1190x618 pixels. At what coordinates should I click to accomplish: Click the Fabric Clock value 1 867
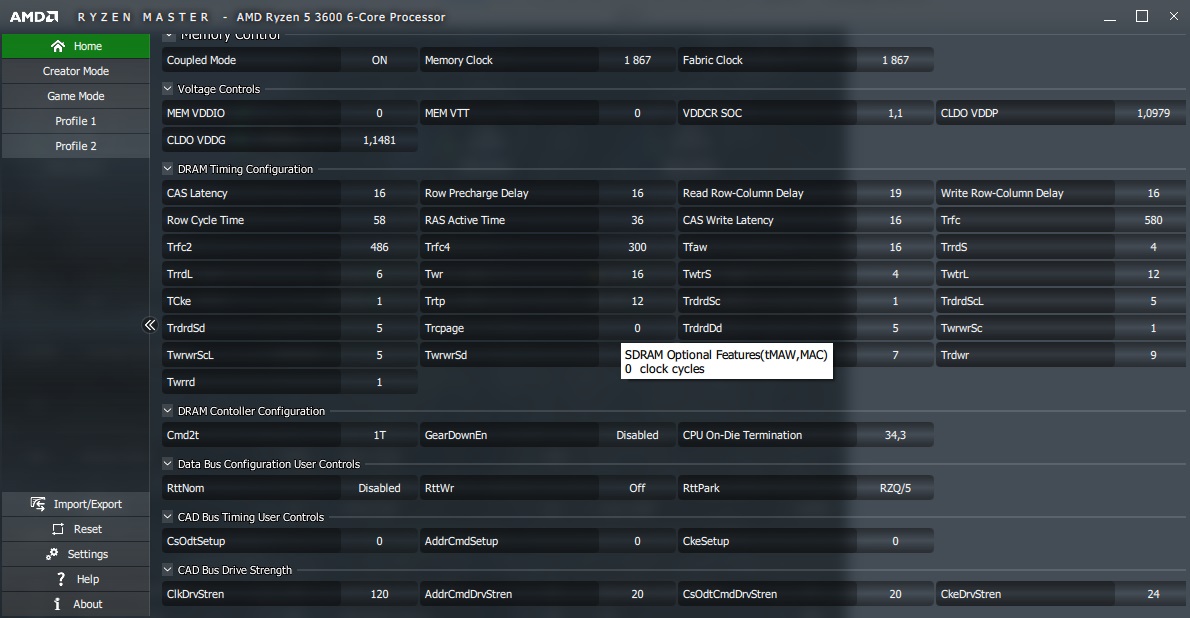896,60
